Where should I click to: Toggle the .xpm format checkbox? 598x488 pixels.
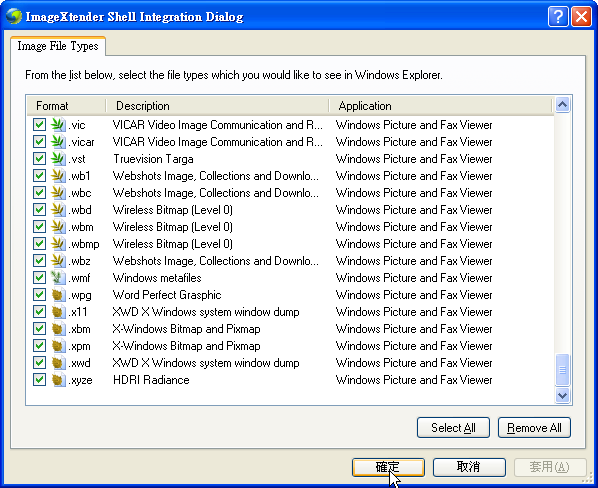point(39,346)
